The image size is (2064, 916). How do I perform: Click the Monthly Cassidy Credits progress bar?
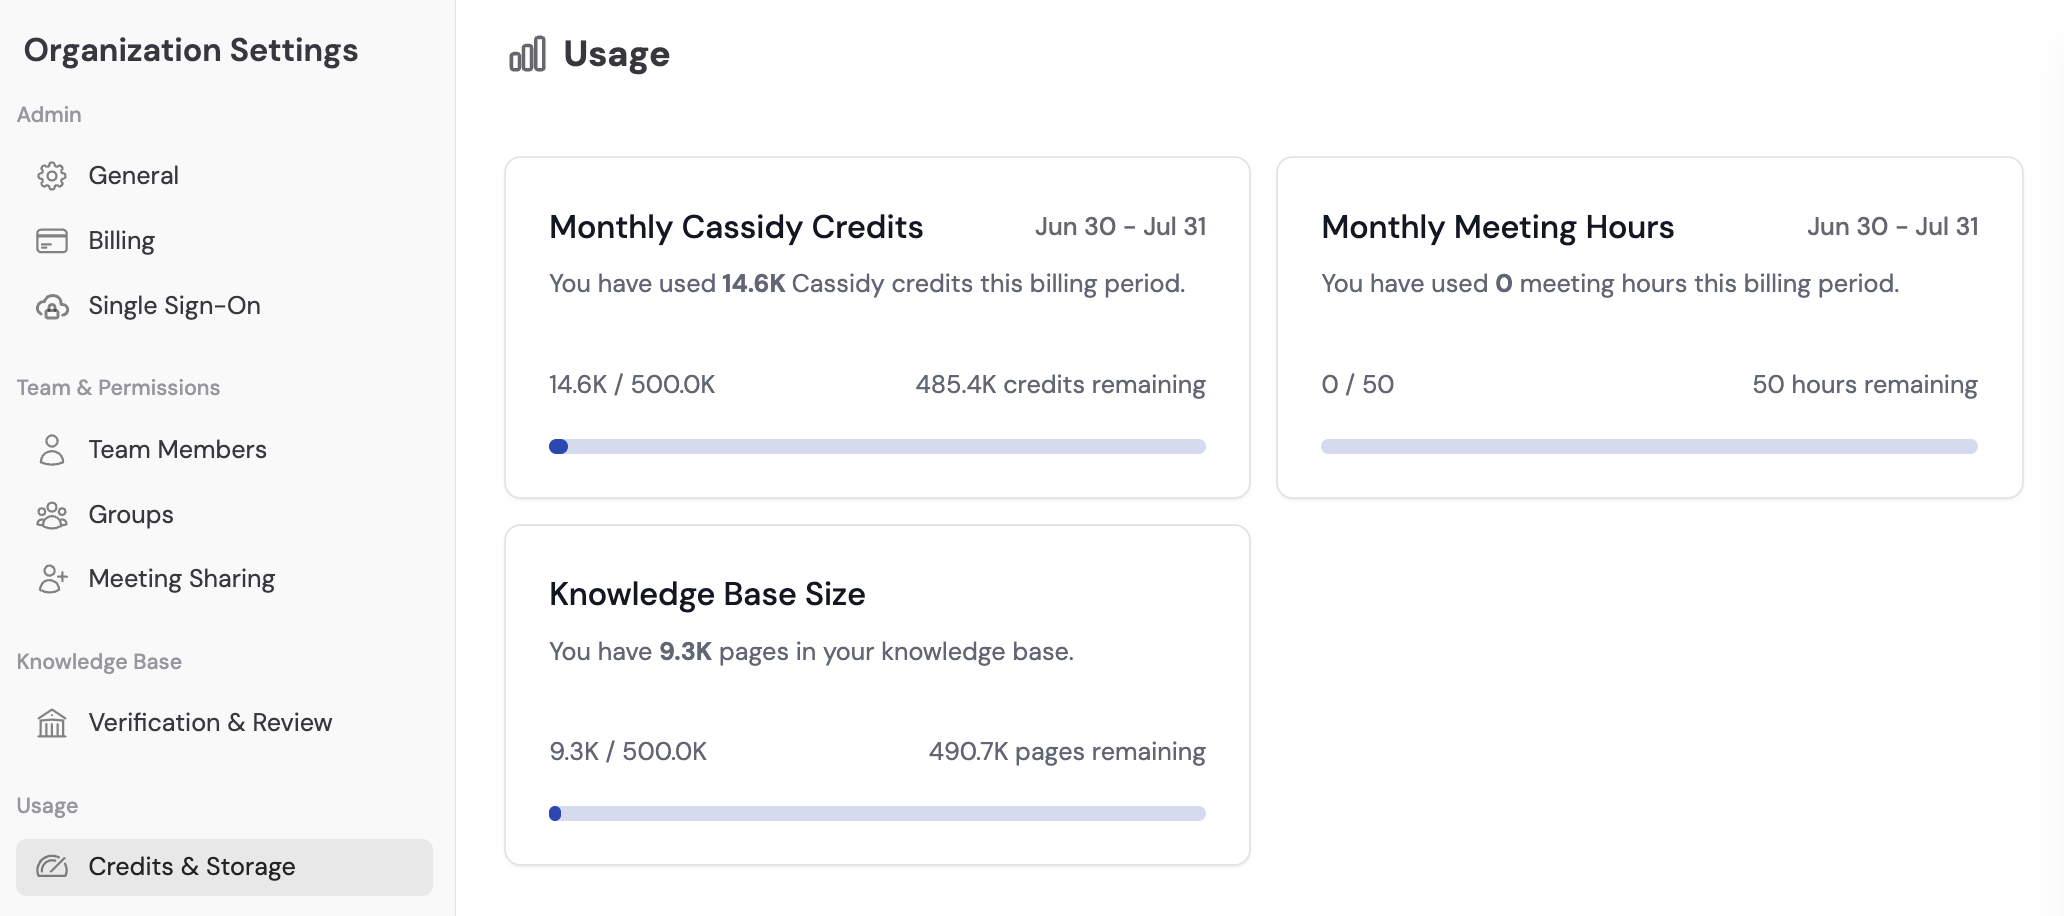[877, 446]
